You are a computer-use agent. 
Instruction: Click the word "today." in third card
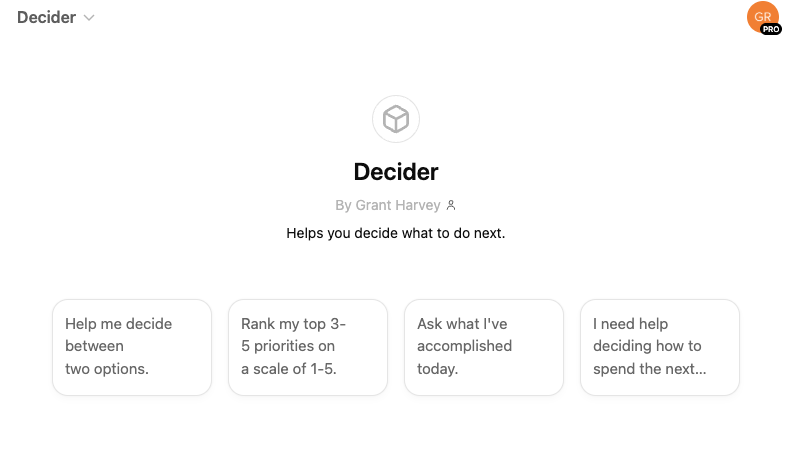pos(438,369)
